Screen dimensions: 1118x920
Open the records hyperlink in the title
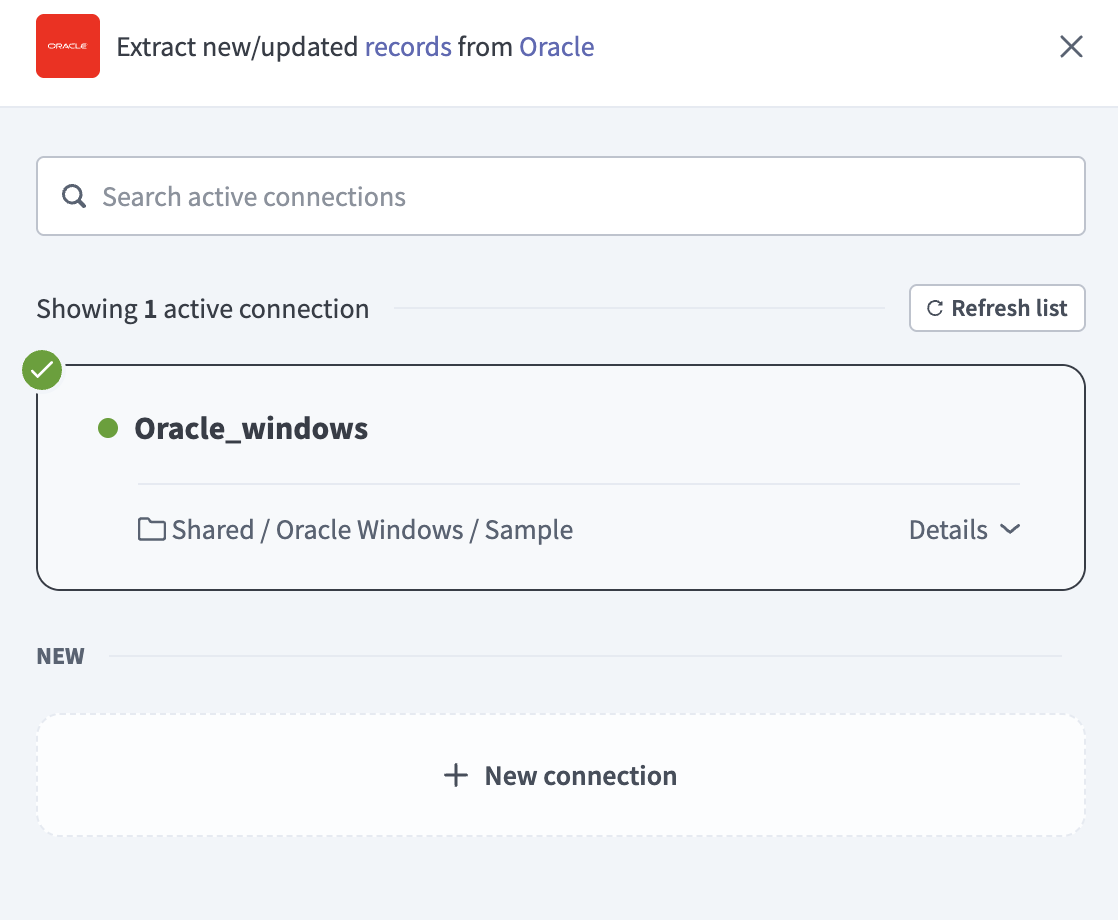(x=407, y=46)
